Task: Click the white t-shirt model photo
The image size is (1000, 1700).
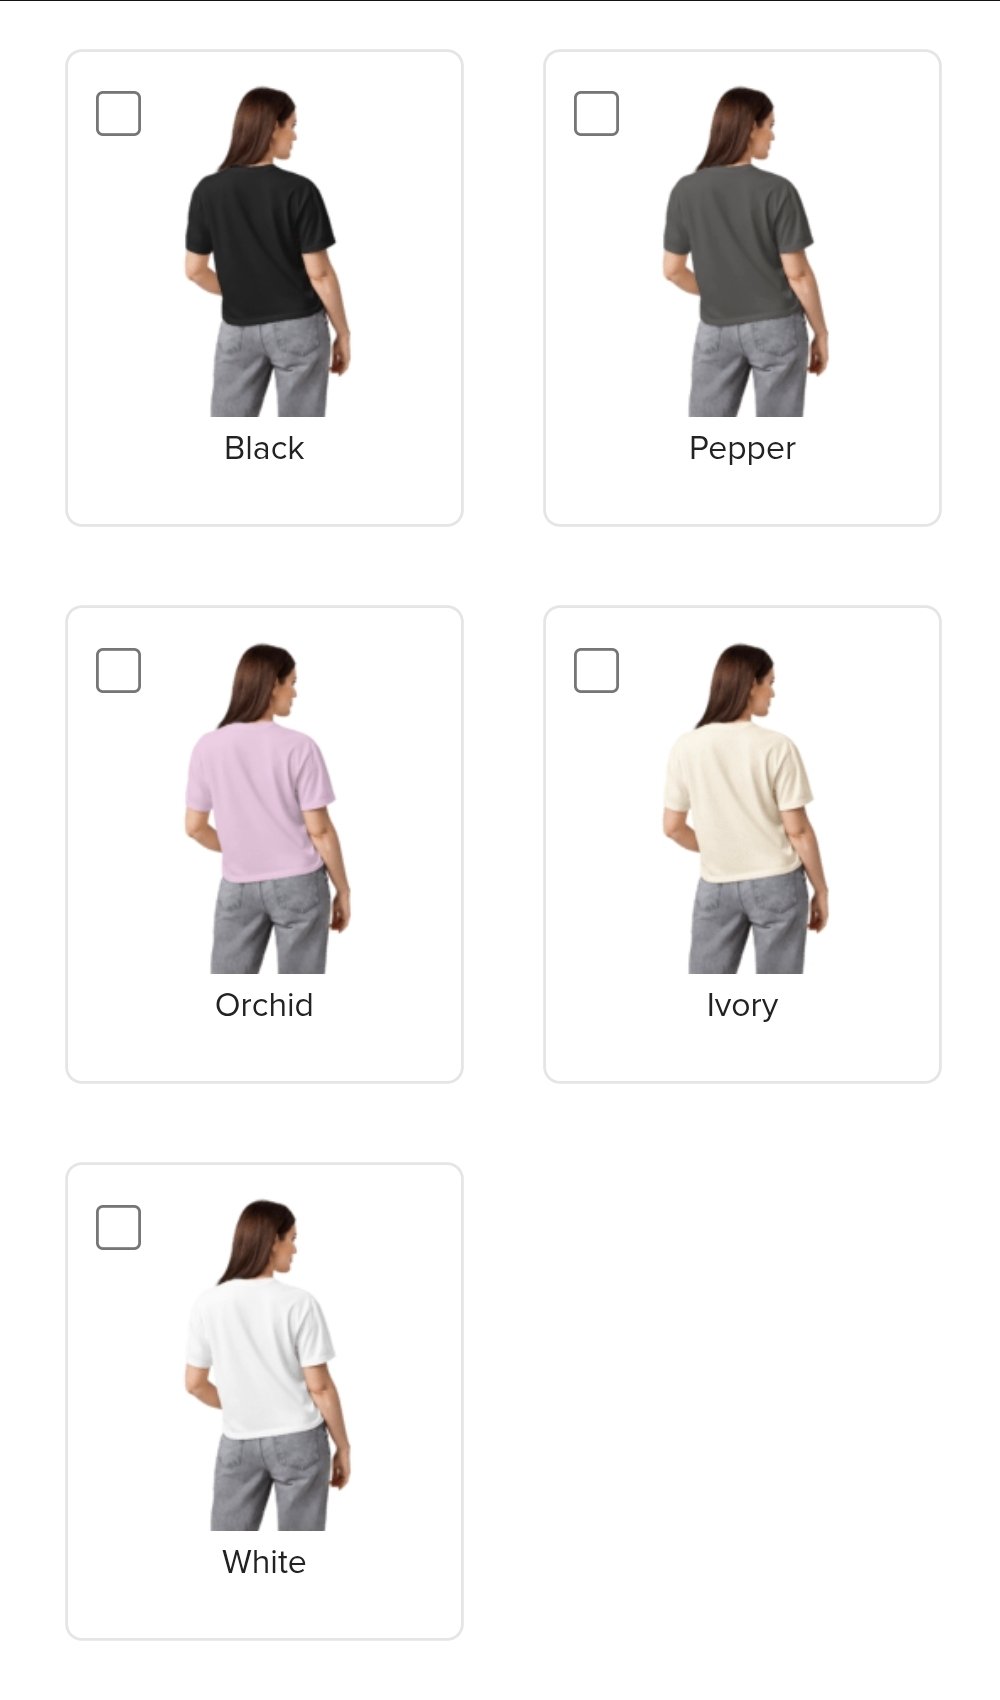Action: coord(267,1365)
